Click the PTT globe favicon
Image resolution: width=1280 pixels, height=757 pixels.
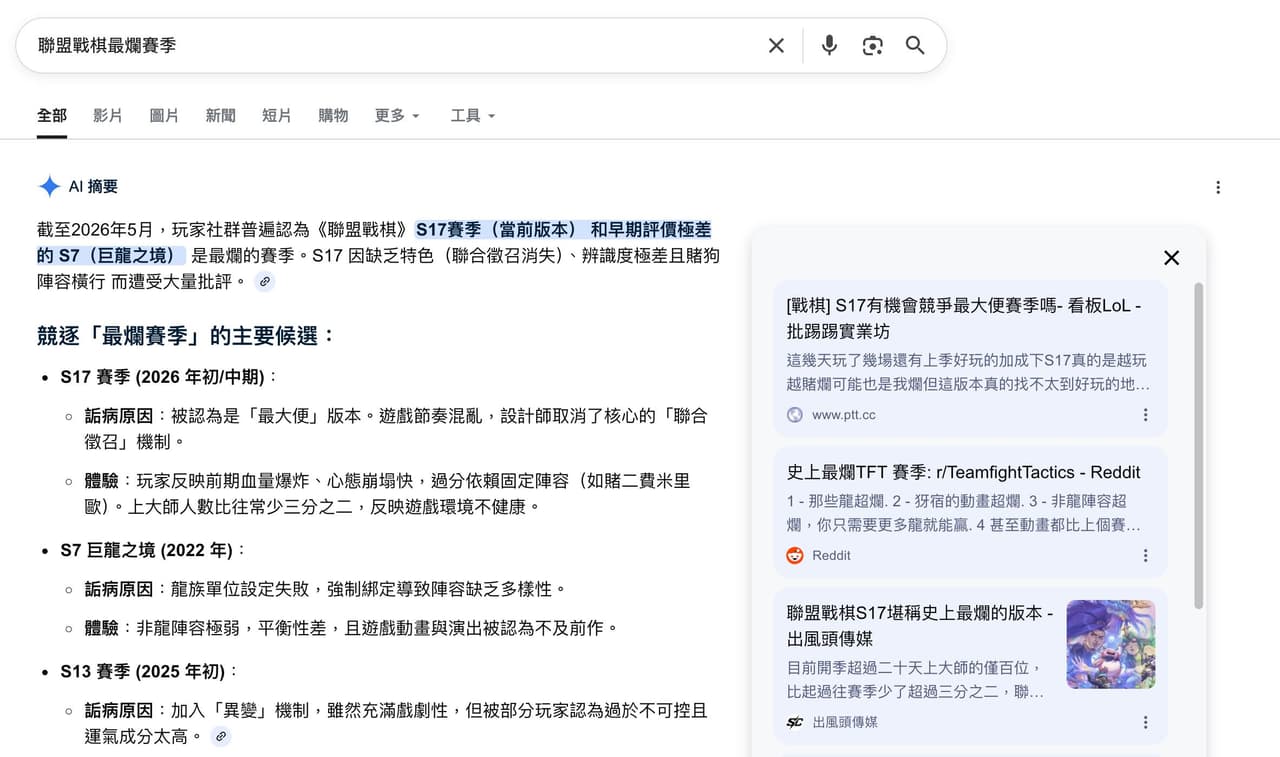795,415
